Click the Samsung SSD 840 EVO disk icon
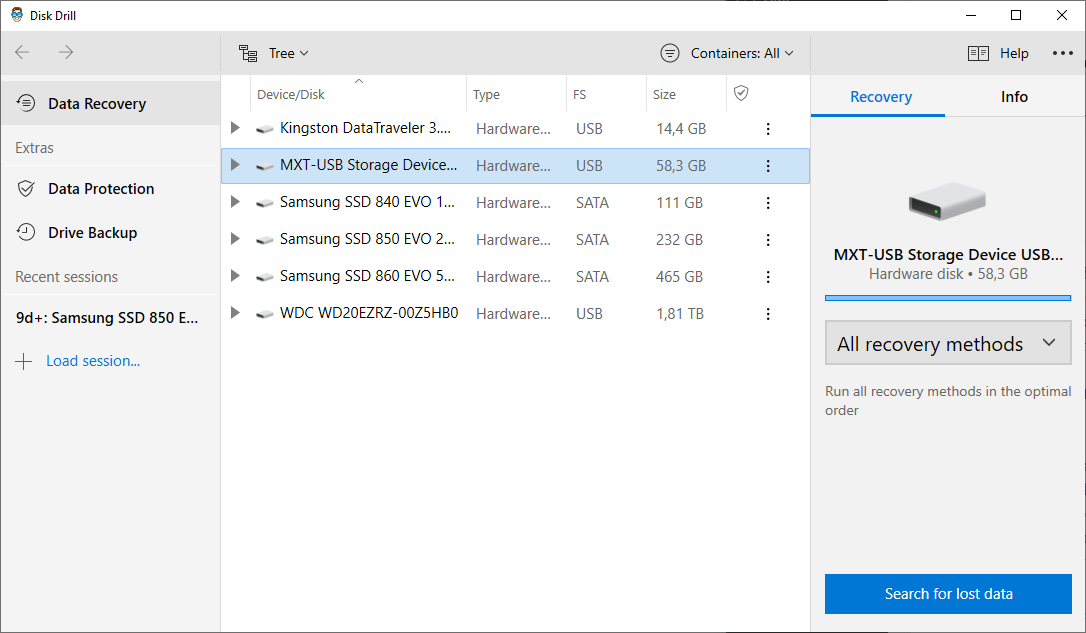Viewport: 1086px width, 633px height. (x=264, y=204)
